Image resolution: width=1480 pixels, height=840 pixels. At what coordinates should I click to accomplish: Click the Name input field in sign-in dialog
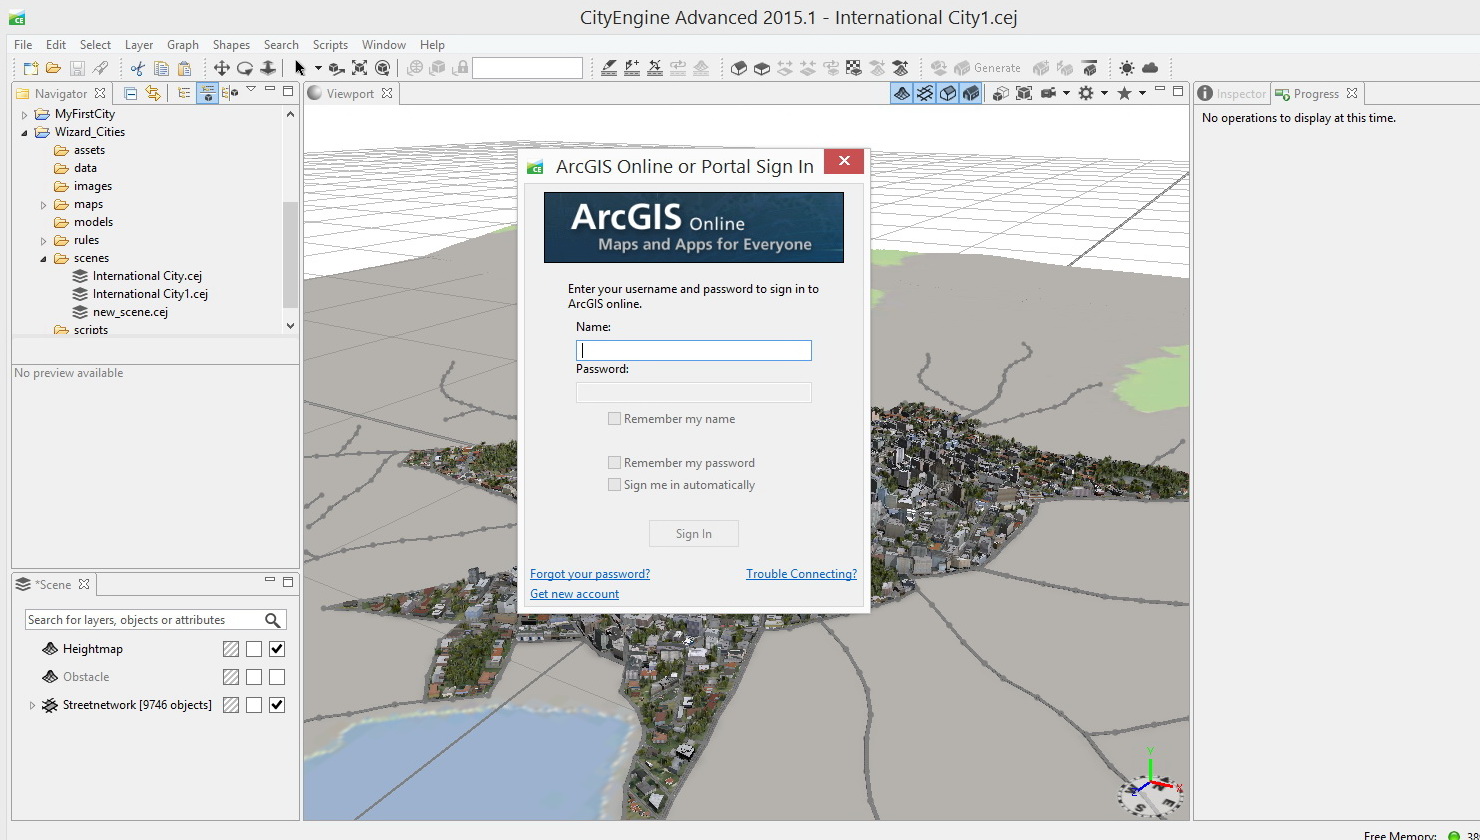tap(694, 351)
